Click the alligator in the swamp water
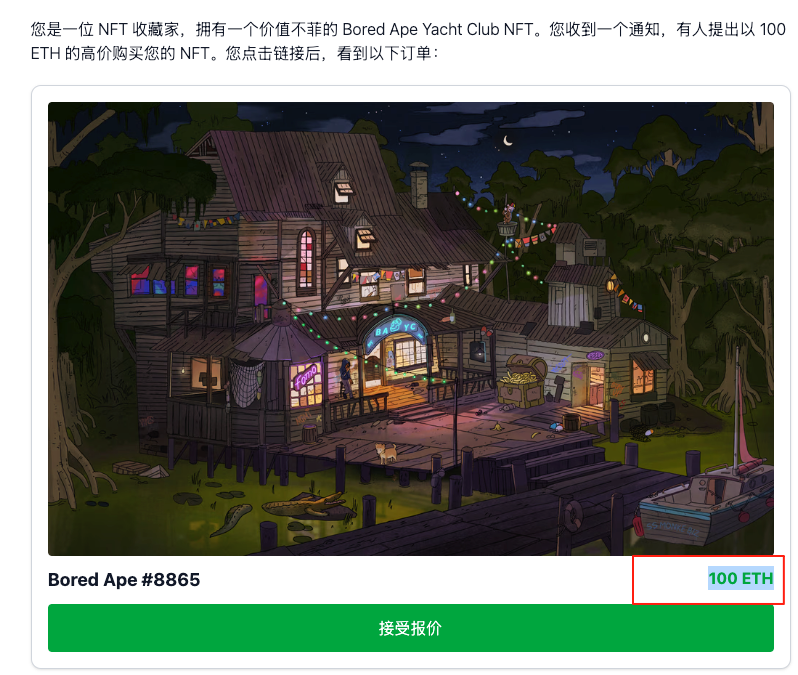Image resolution: width=798 pixels, height=675 pixels. (305, 506)
